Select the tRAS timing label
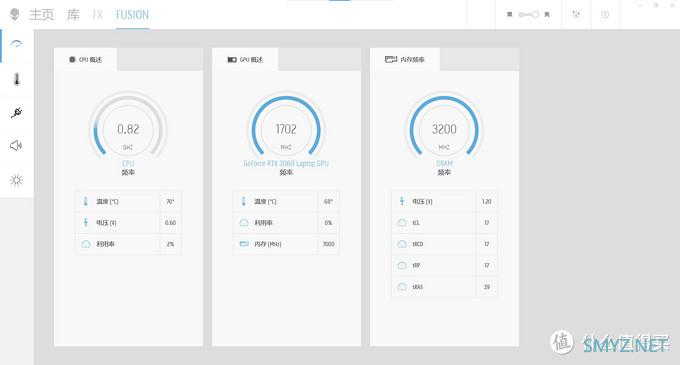680x365 pixels. [x=418, y=287]
